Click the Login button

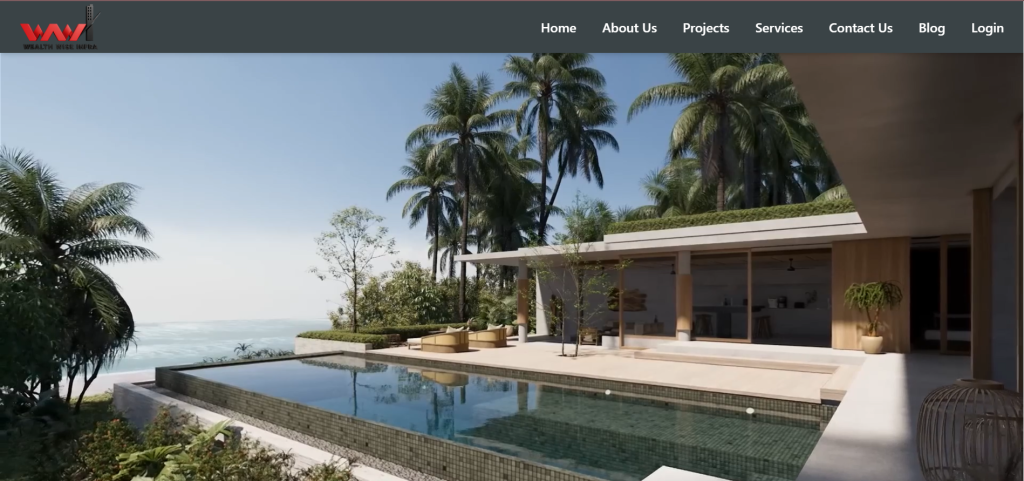(x=987, y=28)
